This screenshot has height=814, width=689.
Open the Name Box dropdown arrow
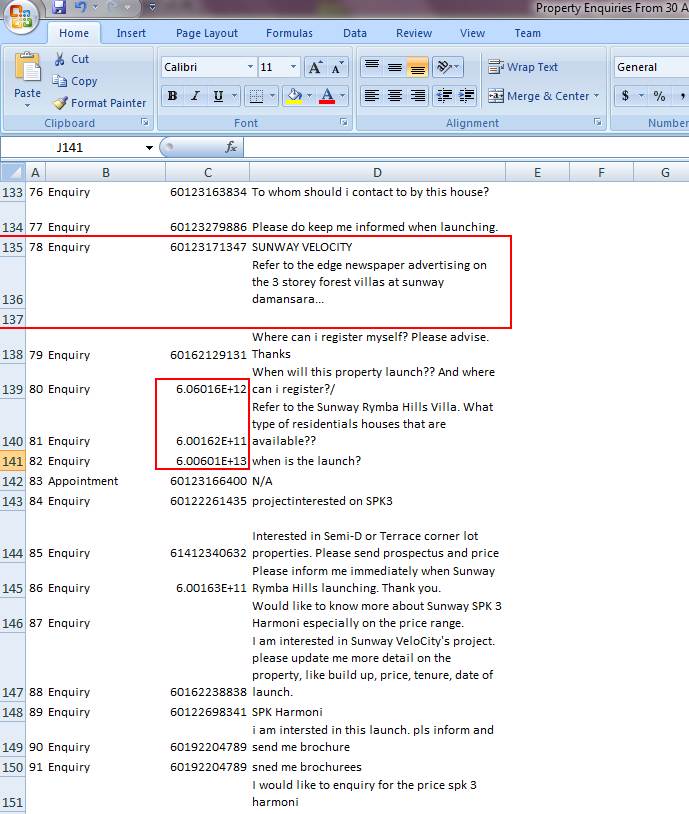pyautogui.click(x=149, y=148)
